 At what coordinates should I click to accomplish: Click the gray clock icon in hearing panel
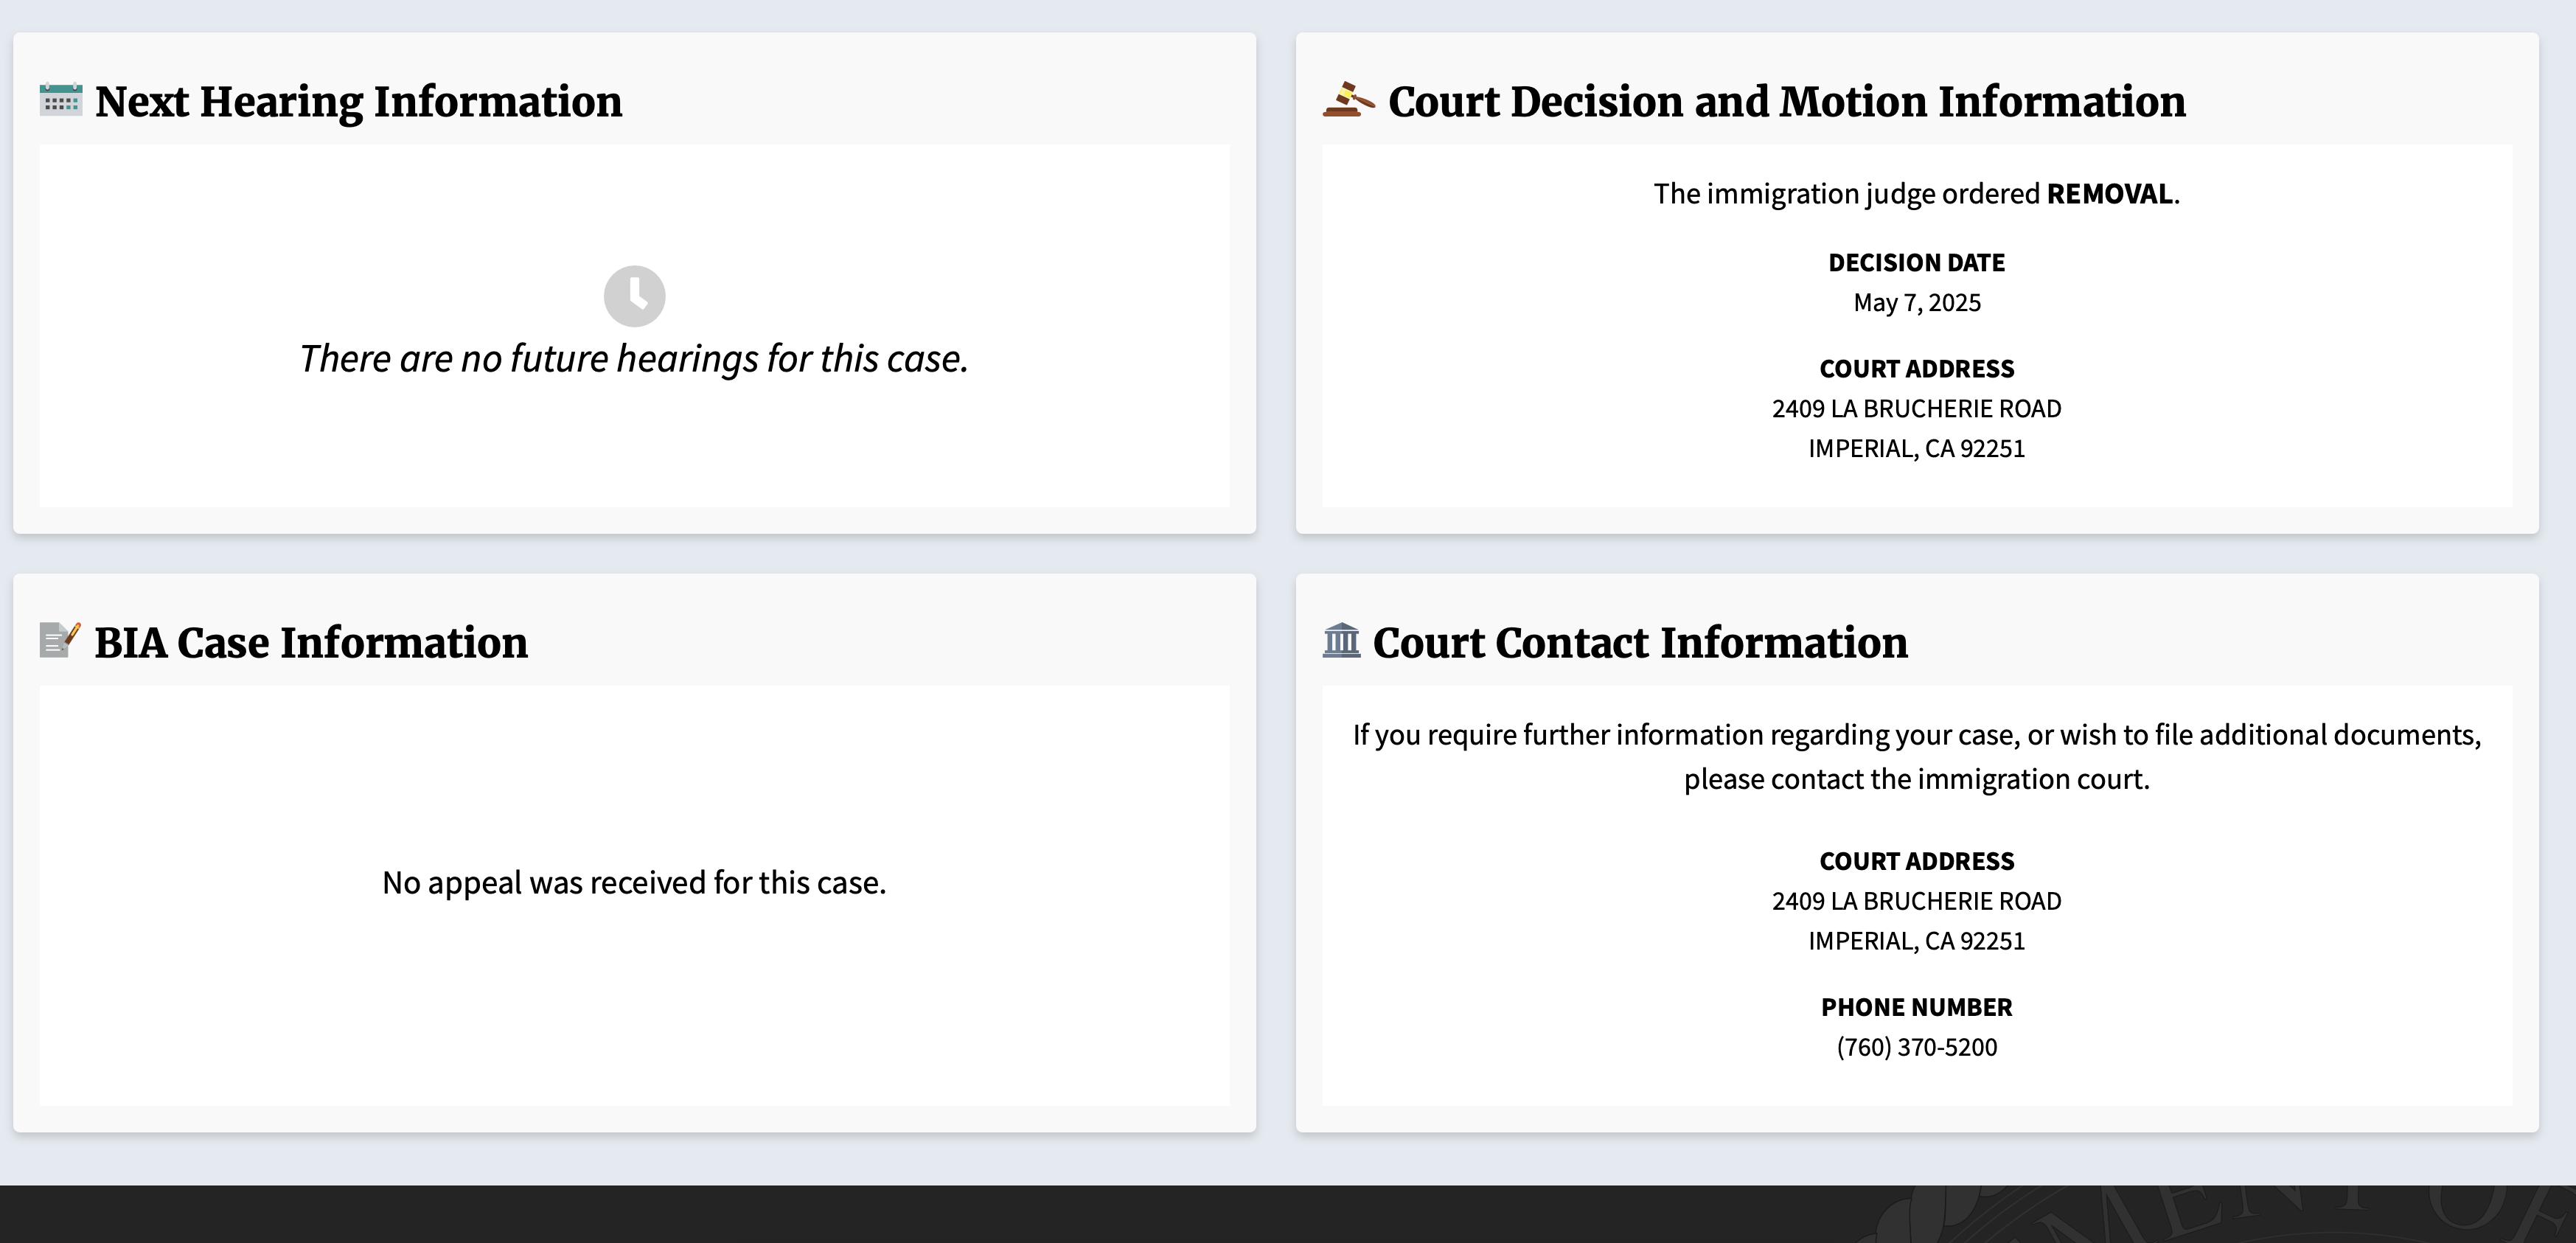point(634,296)
